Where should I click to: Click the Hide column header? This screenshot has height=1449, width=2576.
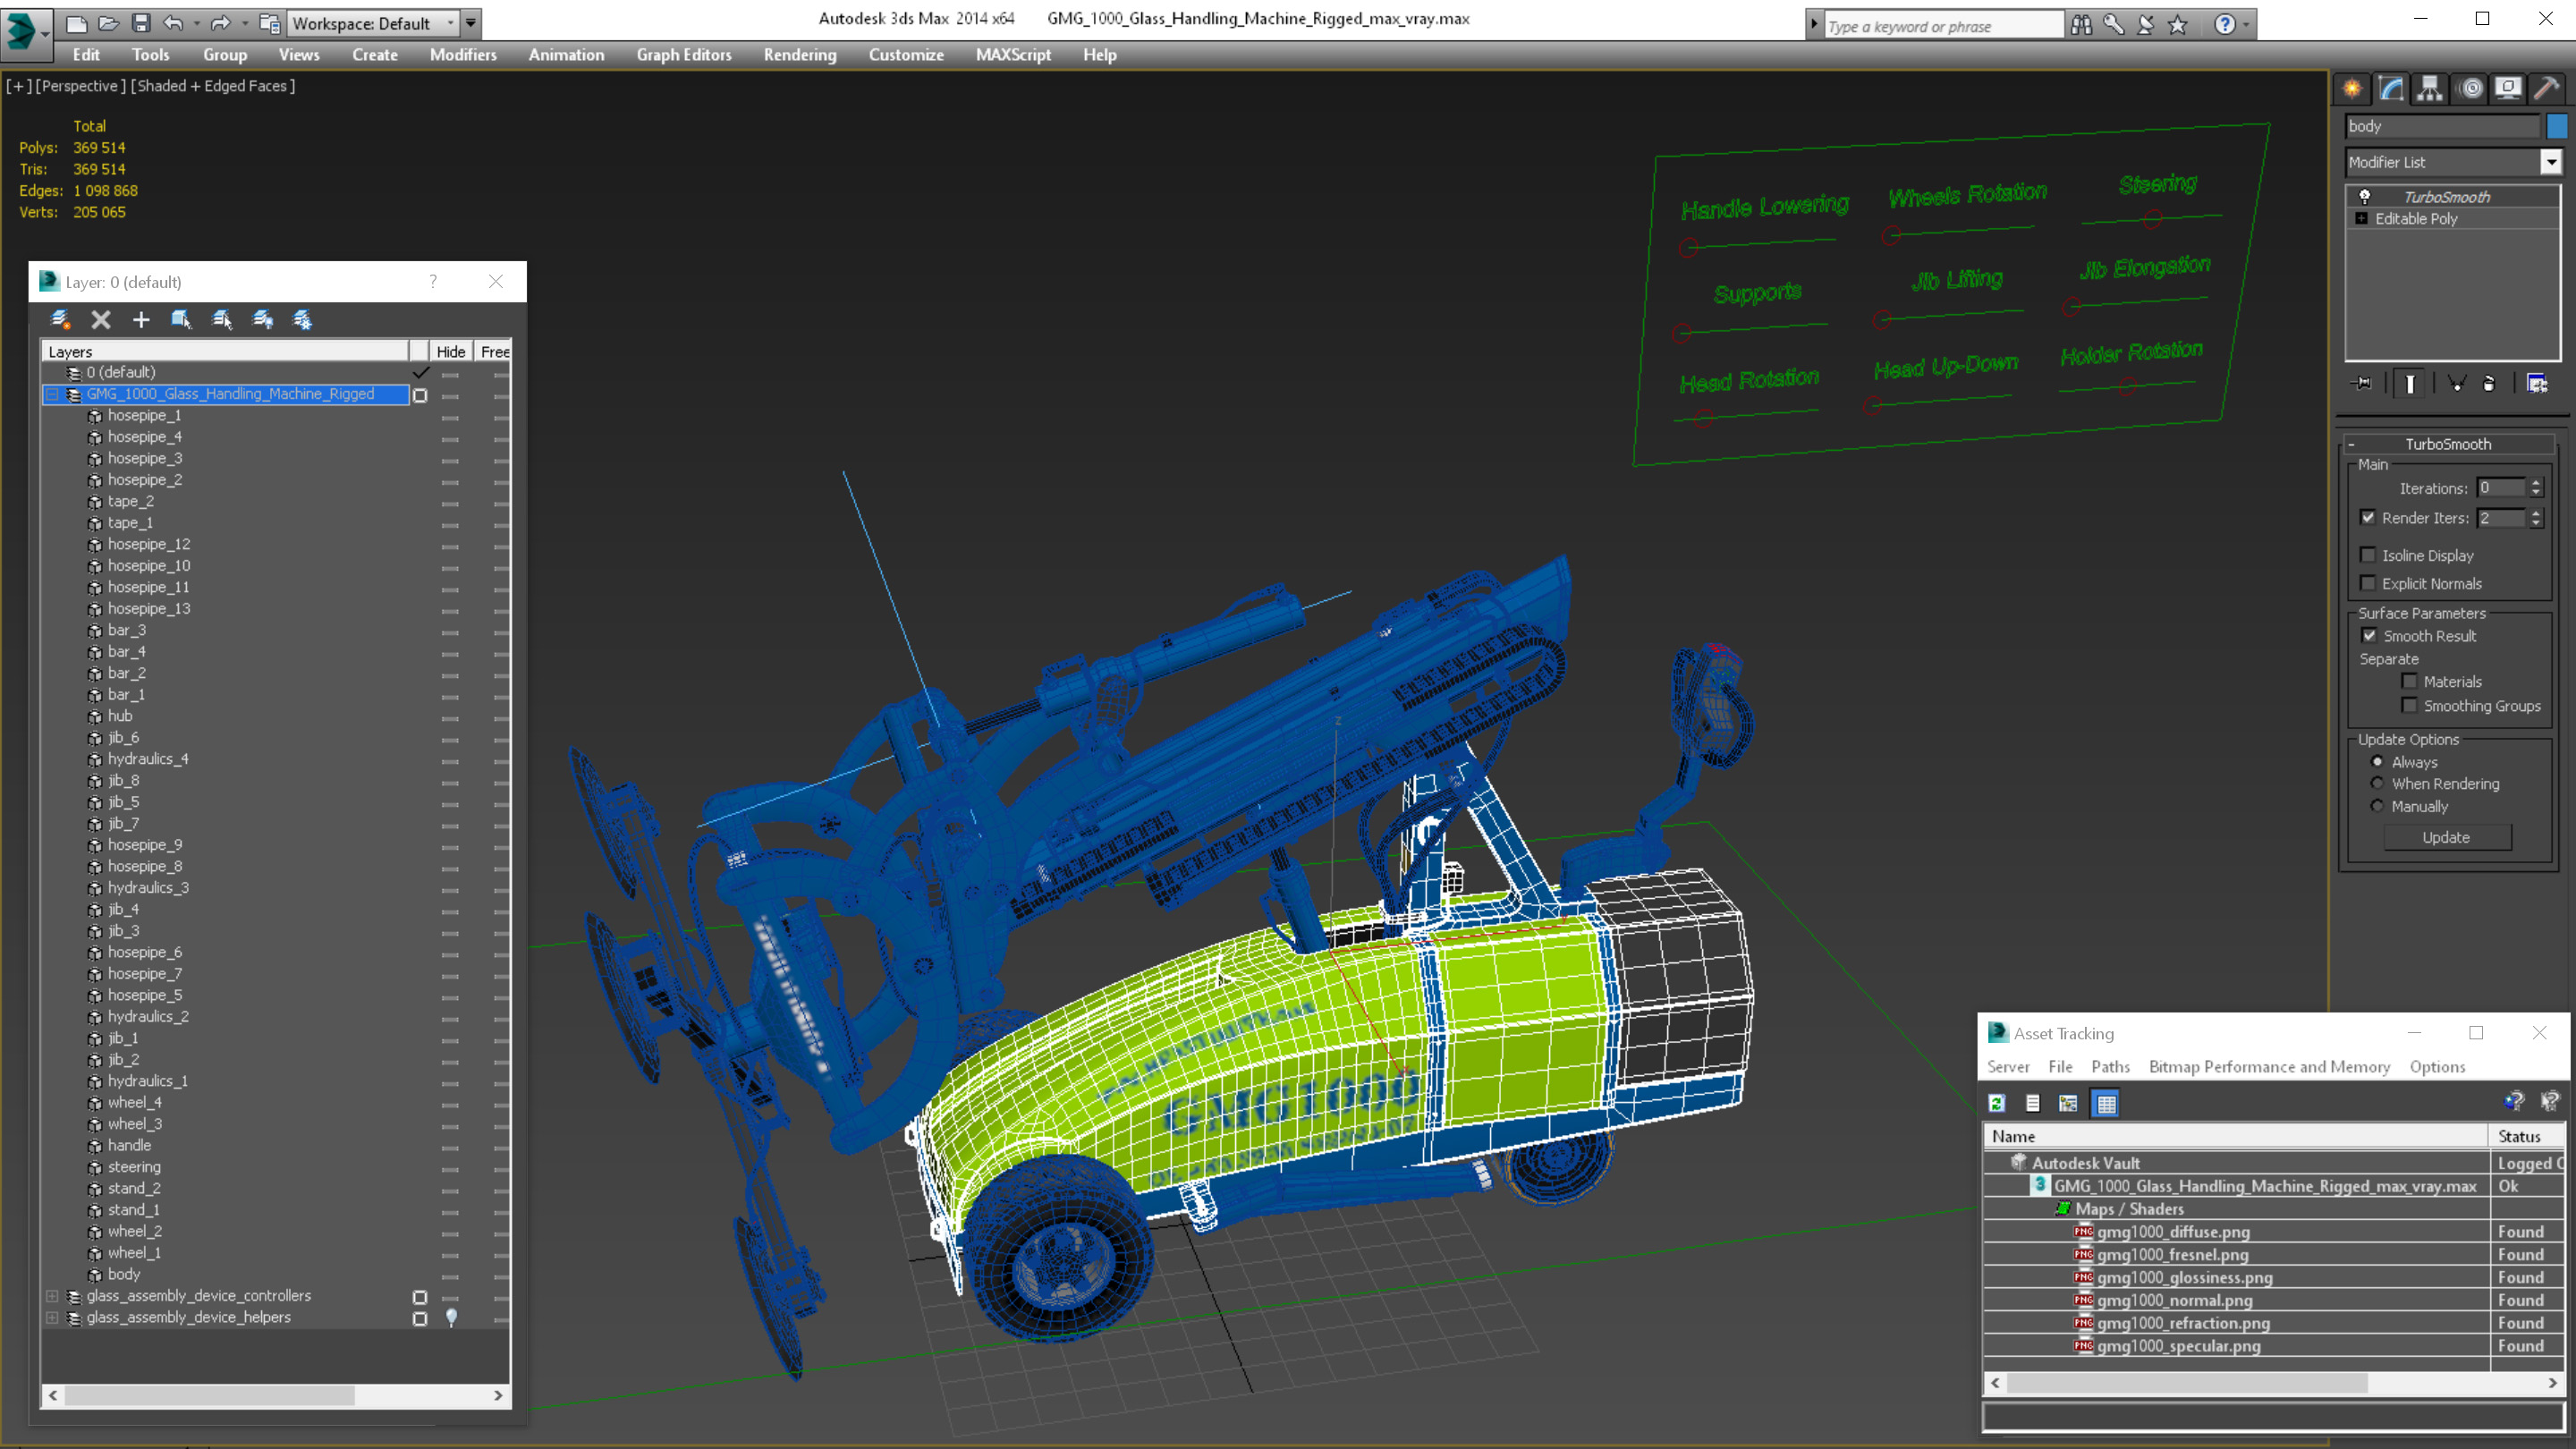click(451, 351)
